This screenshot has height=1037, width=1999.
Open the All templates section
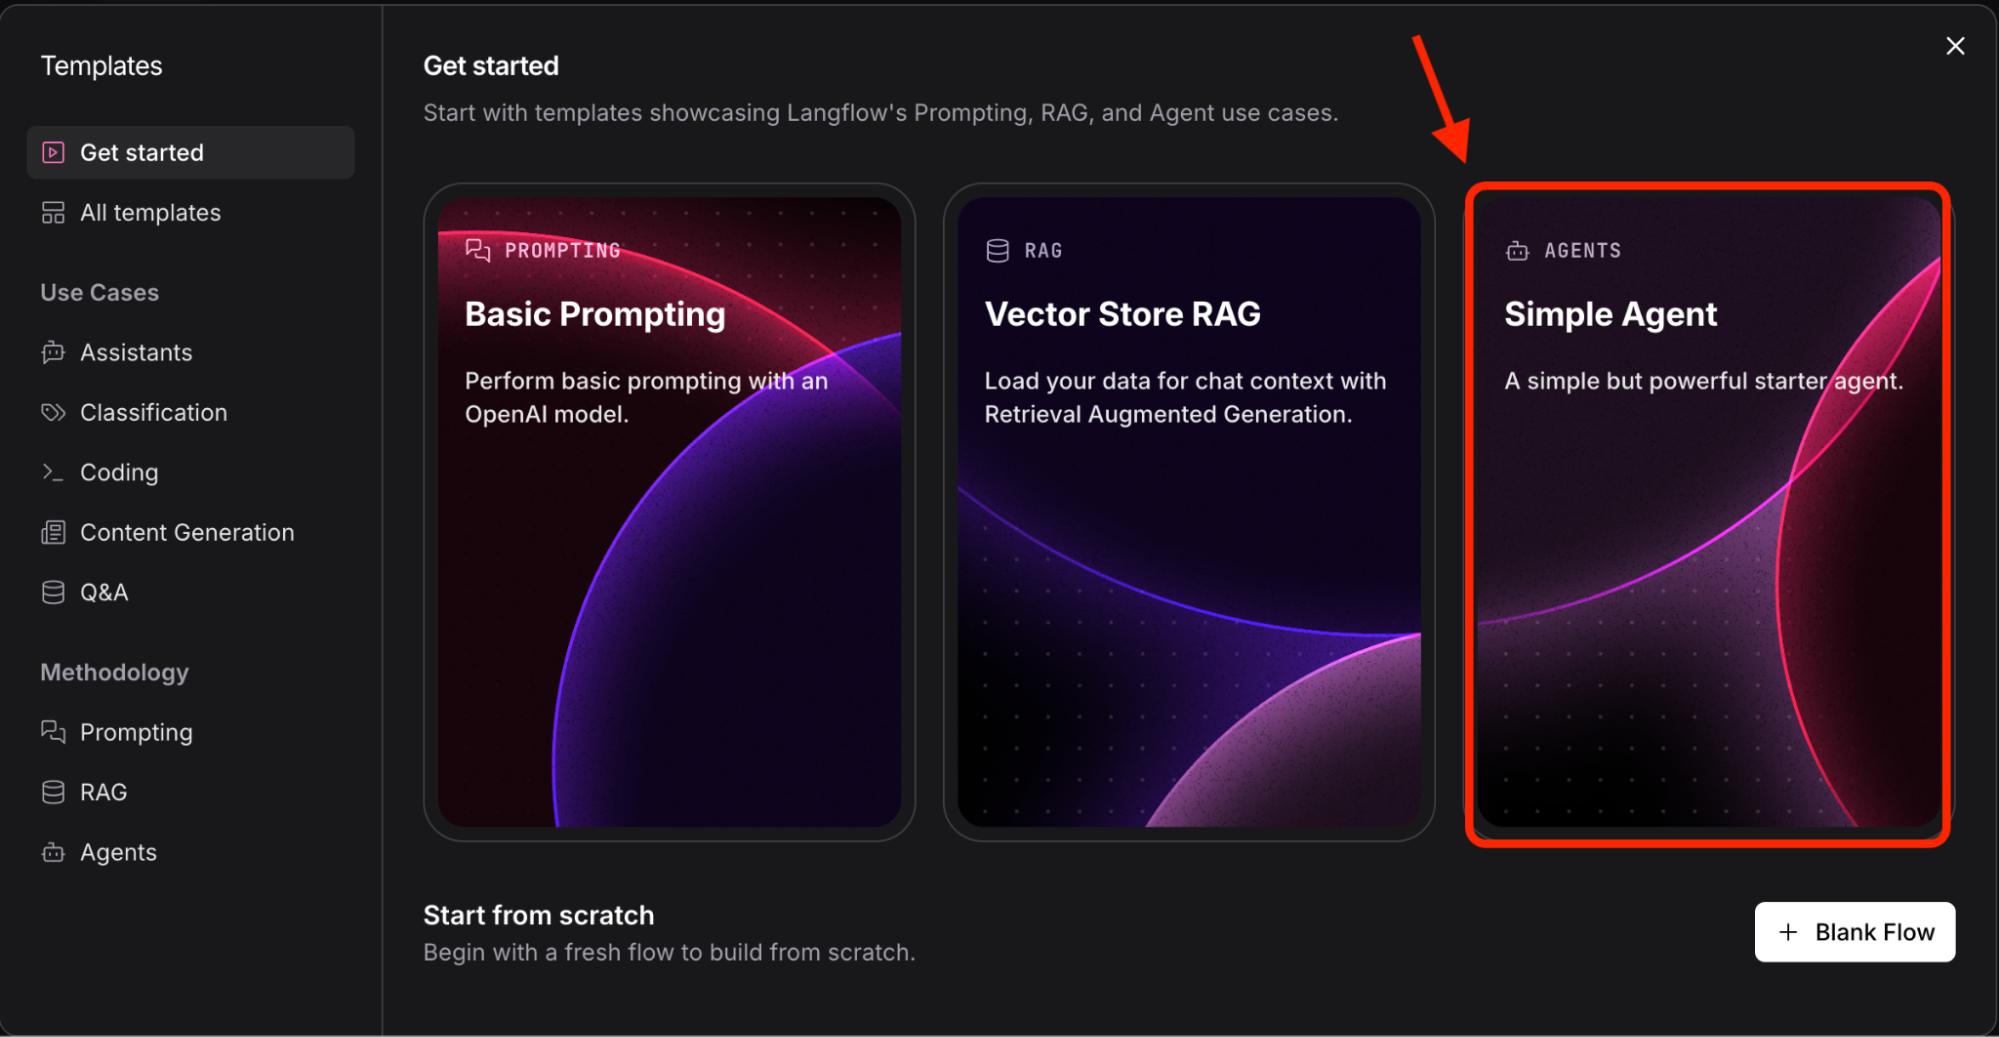pos(150,212)
